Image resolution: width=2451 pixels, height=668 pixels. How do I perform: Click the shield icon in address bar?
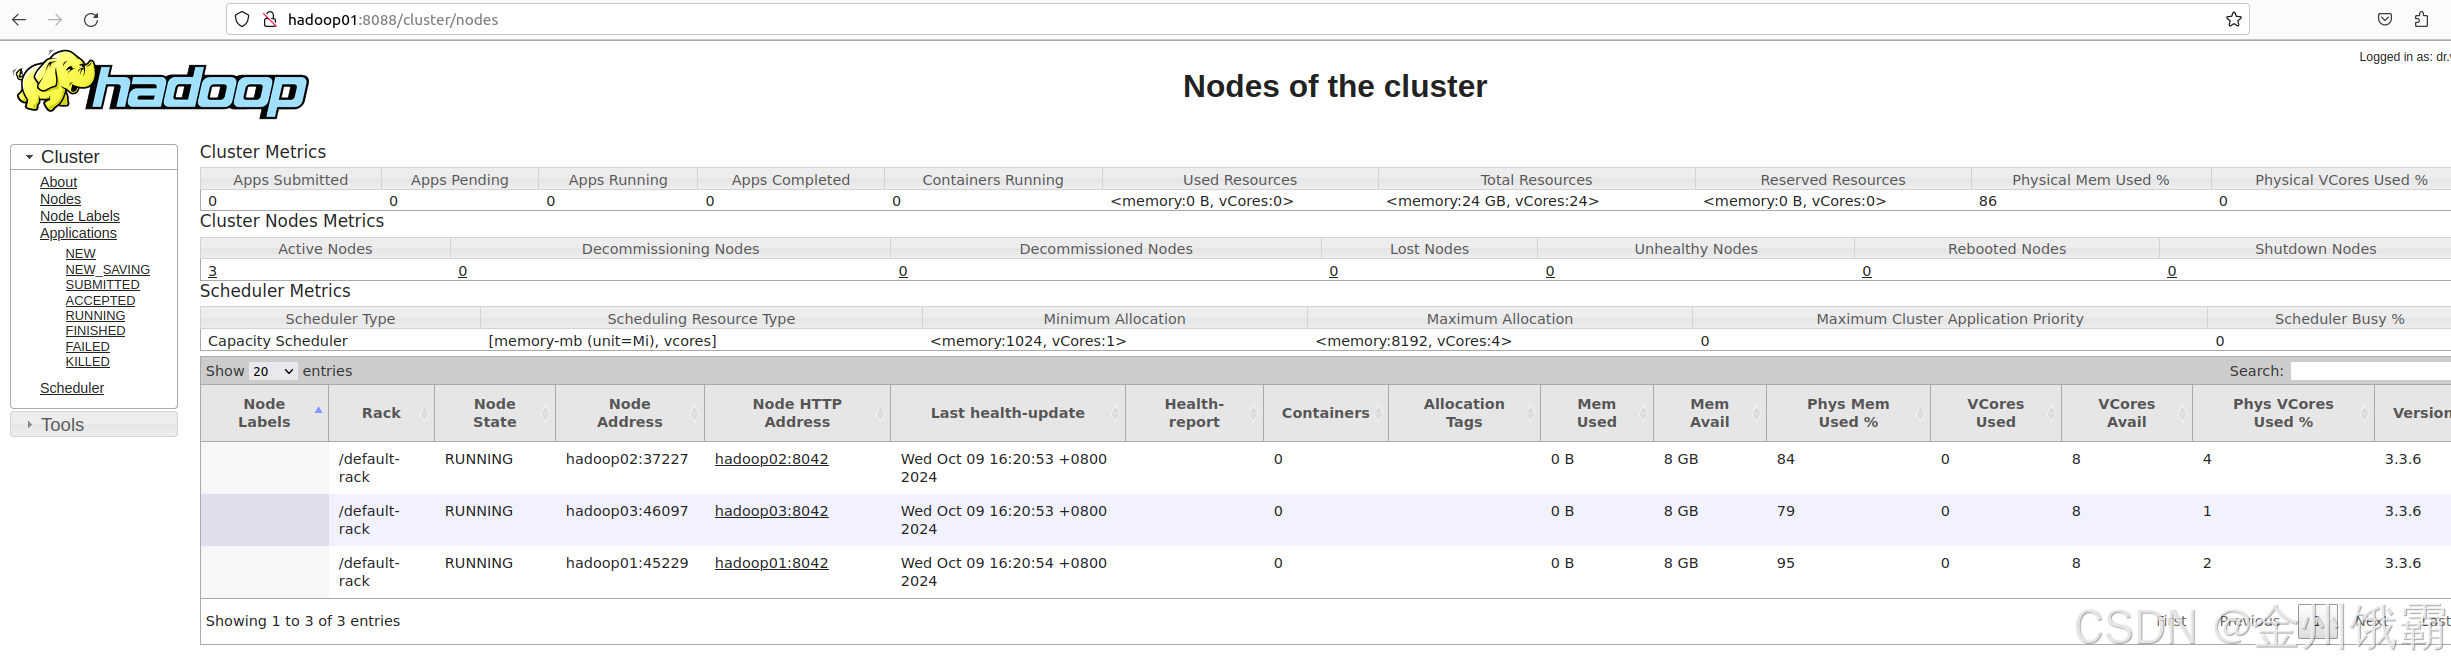pos(242,20)
